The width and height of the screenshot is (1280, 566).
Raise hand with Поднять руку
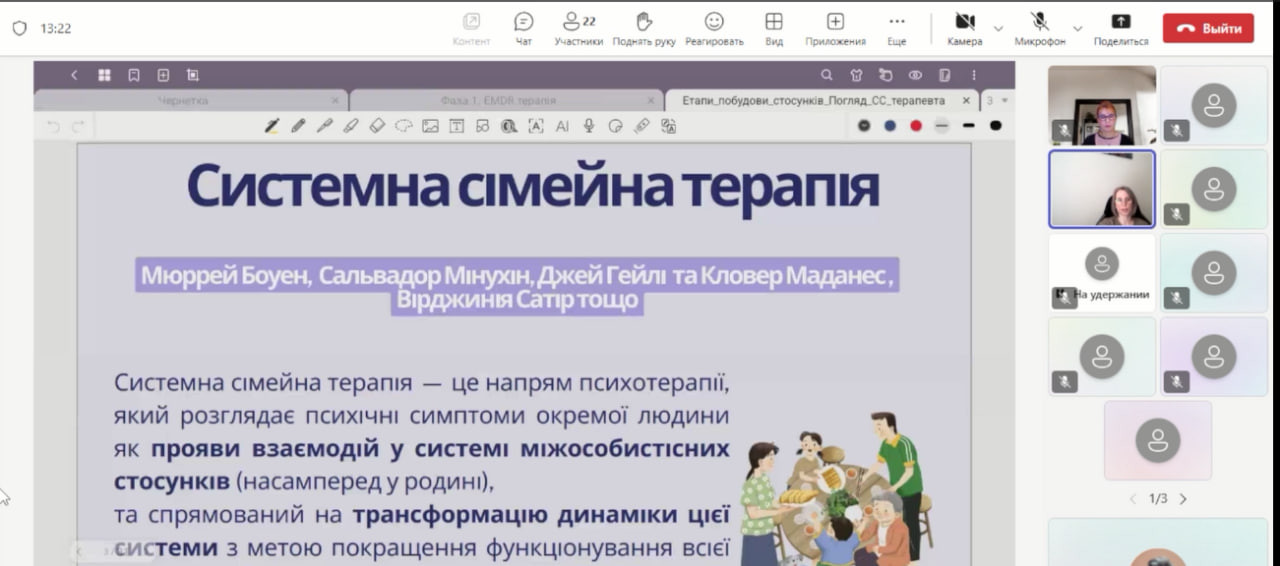pyautogui.click(x=644, y=28)
